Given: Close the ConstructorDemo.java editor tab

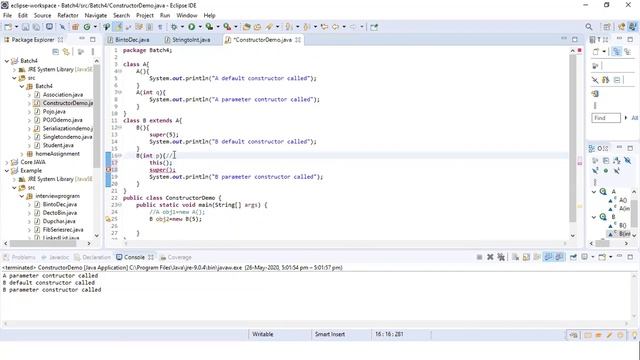Looking at the screenshot, I should pyautogui.click(x=298, y=40).
